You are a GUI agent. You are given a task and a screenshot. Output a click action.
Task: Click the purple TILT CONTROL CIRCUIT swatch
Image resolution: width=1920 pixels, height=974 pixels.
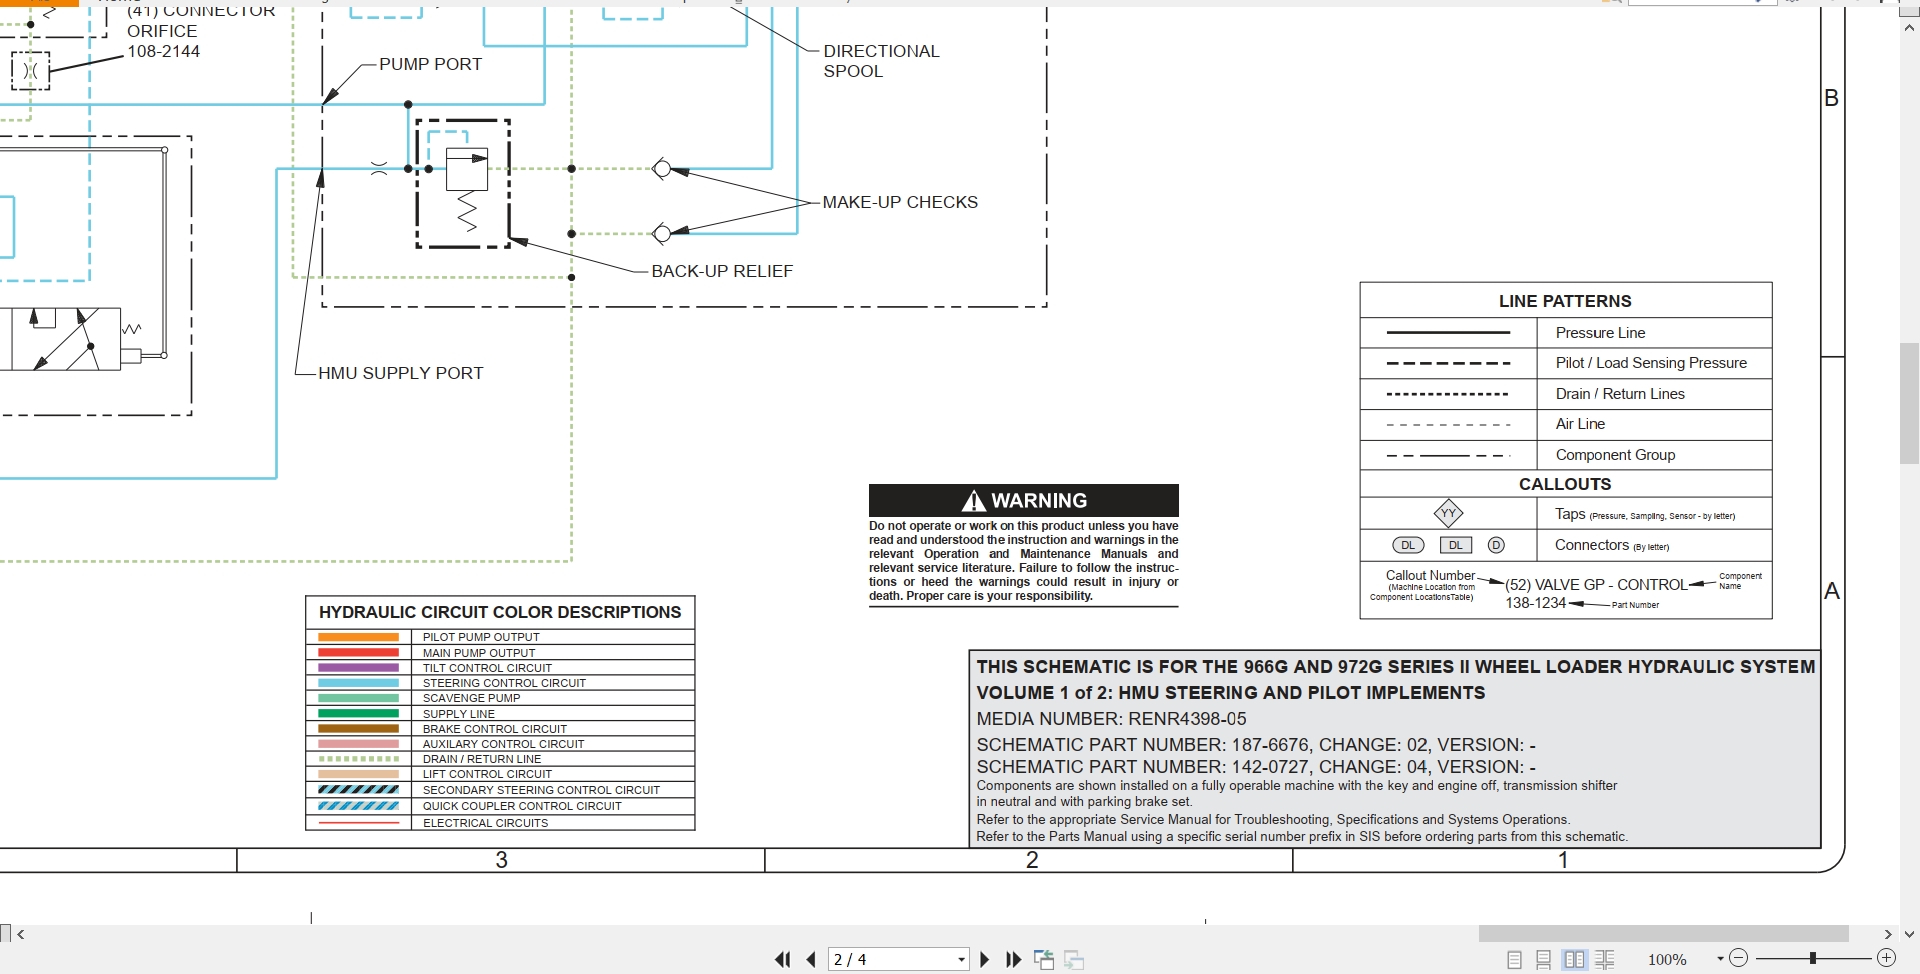(x=358, y=667)
